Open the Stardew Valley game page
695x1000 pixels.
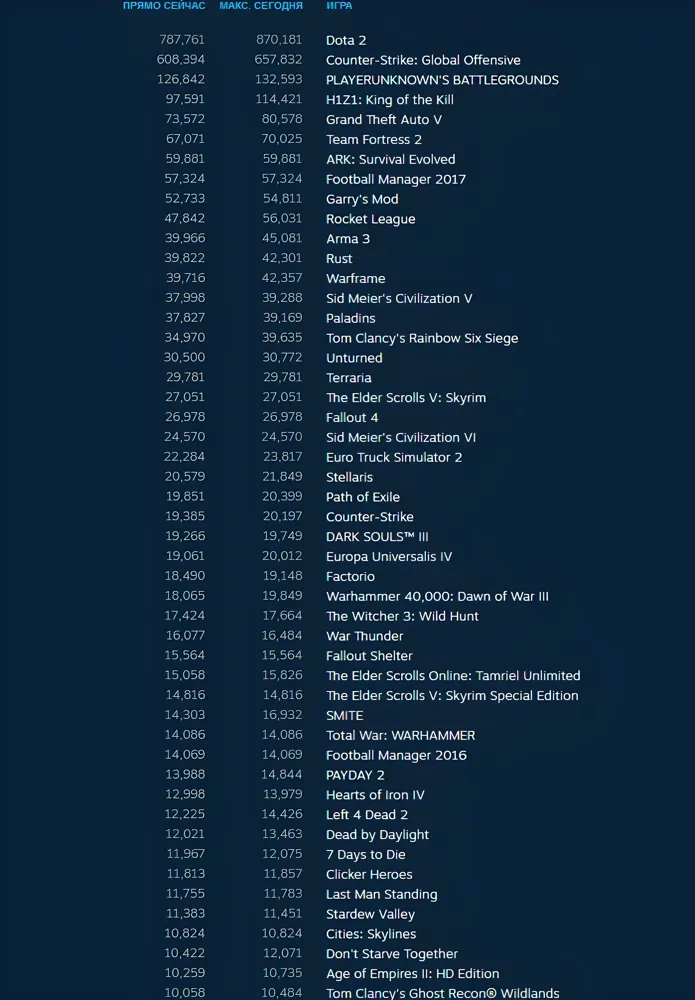coord(370,914)
